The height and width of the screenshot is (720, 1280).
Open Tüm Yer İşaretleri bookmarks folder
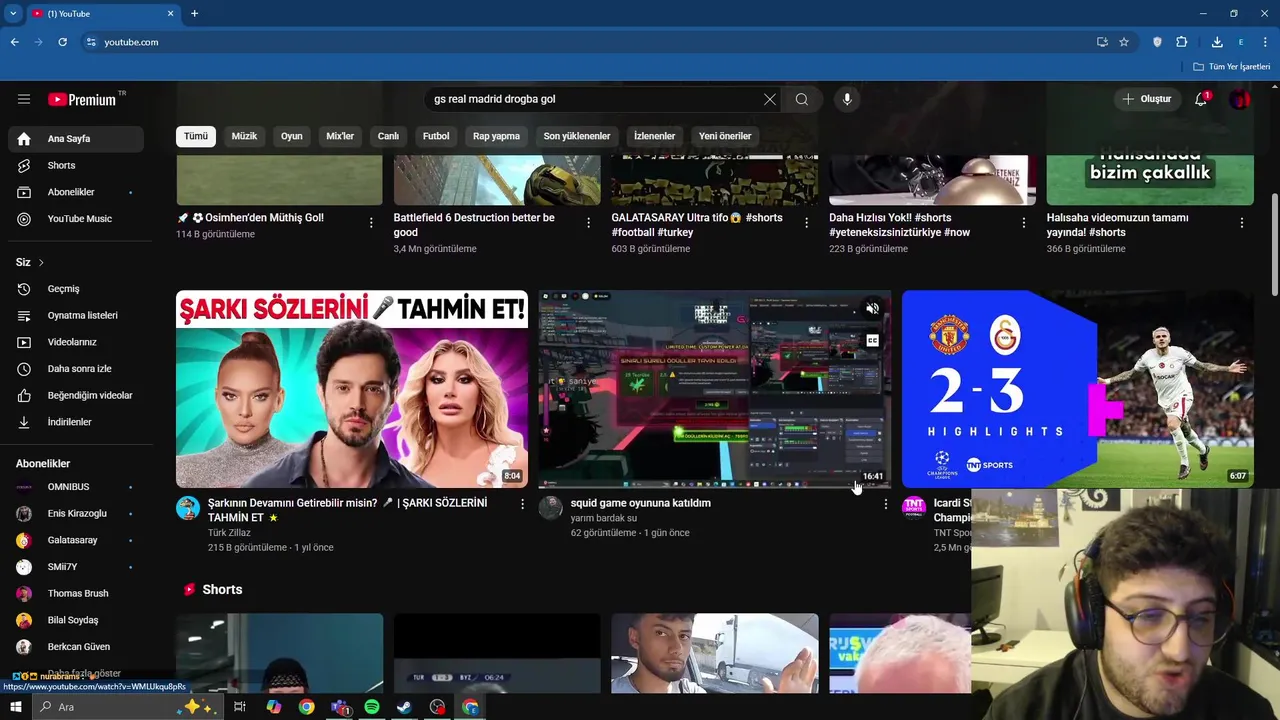1232,66
